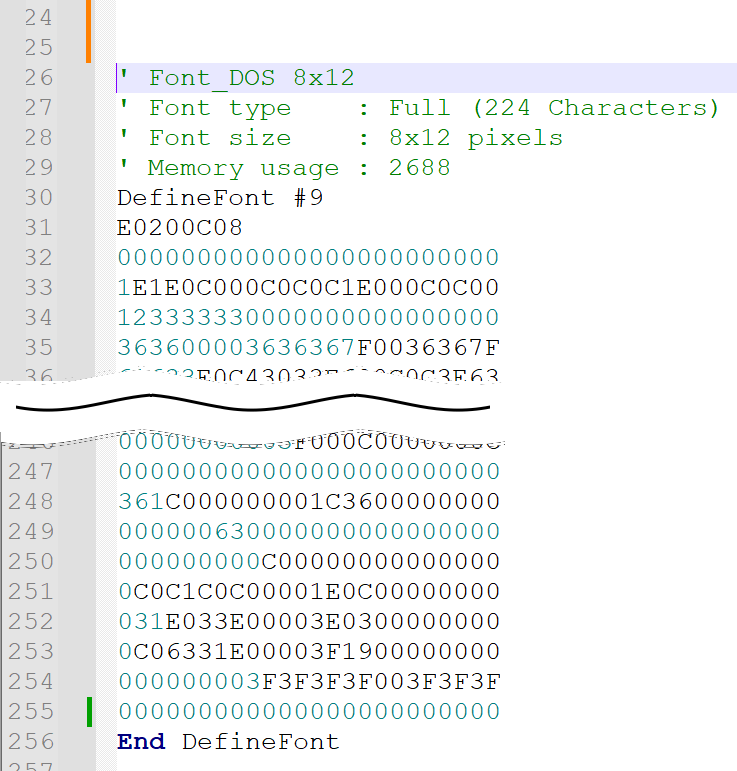Click the hex line beginning with 3636000036

point(308,348)
